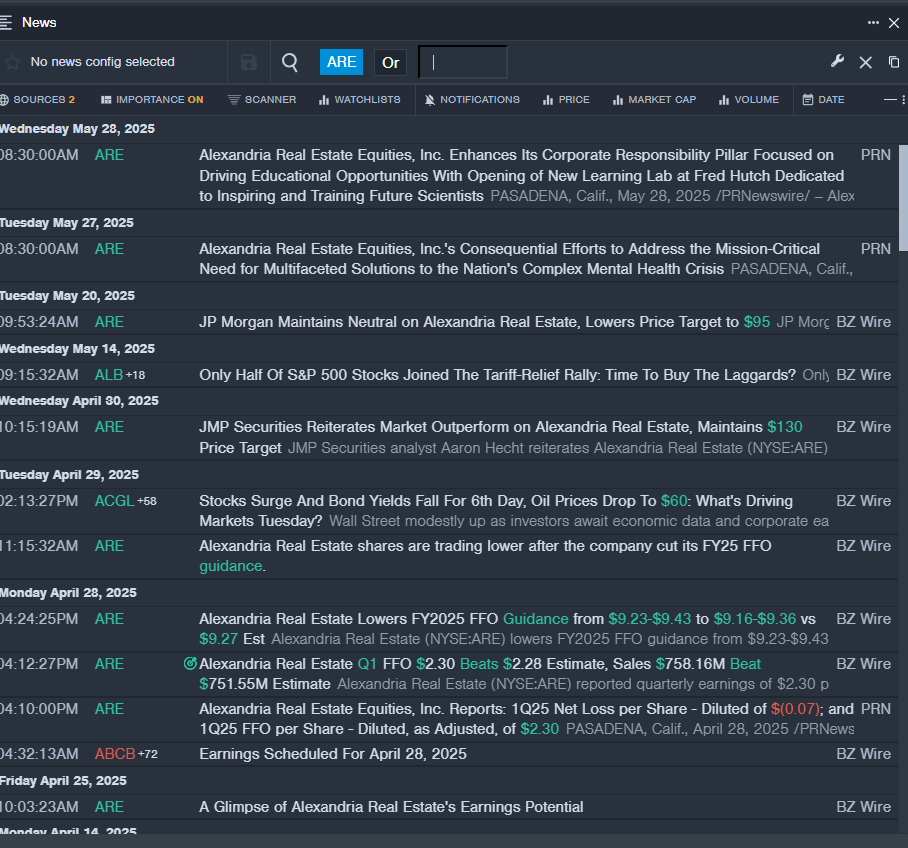908x848 pixels.
Task: Duplicate the news window with the copy icon
Action: coord(894,62)
